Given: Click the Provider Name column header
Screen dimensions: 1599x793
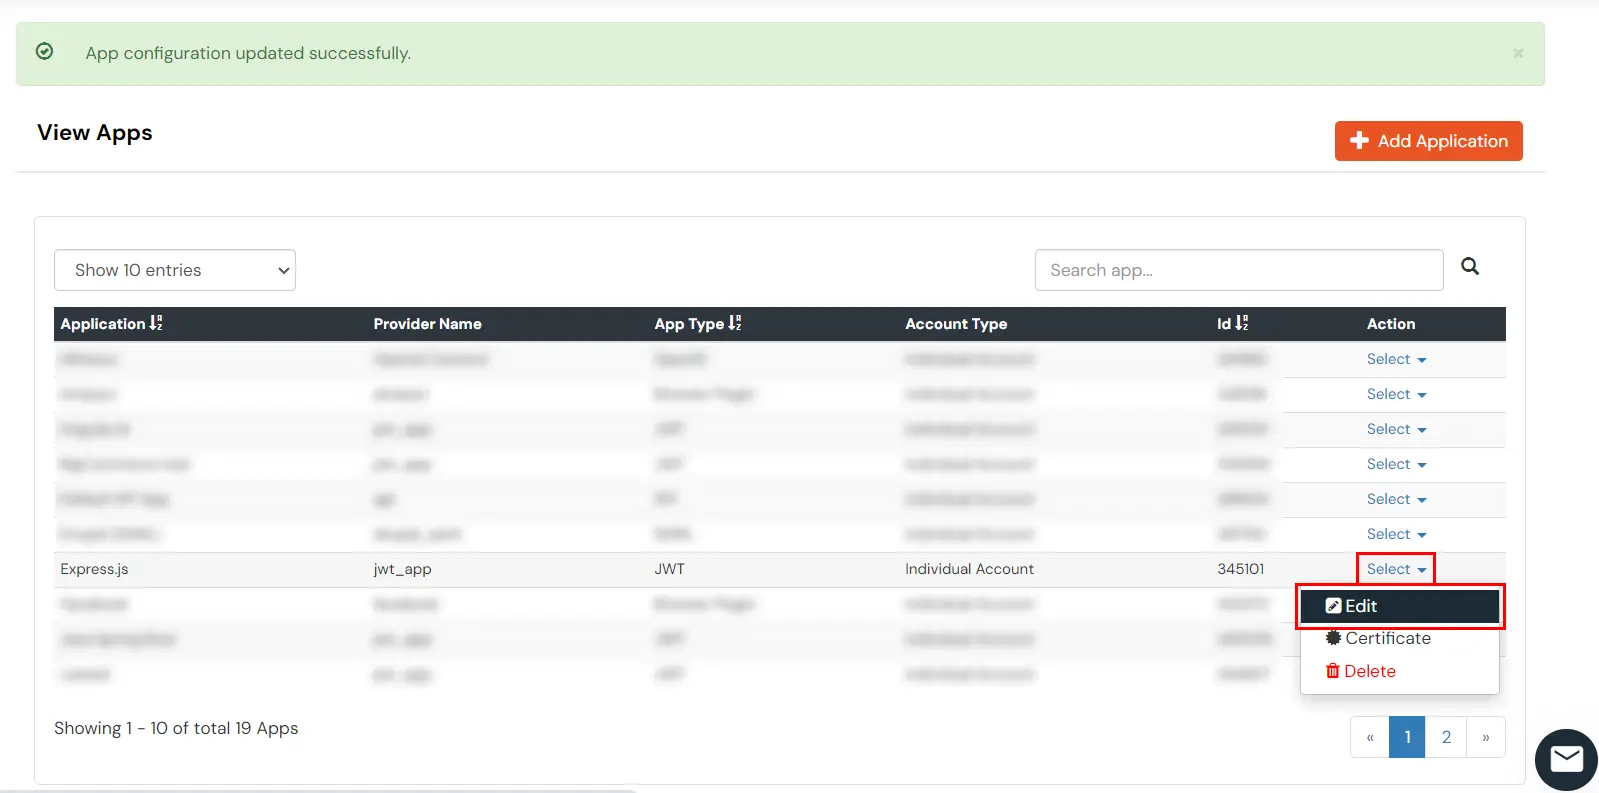Looking at the screenshot, I should (x=427, y=324).
